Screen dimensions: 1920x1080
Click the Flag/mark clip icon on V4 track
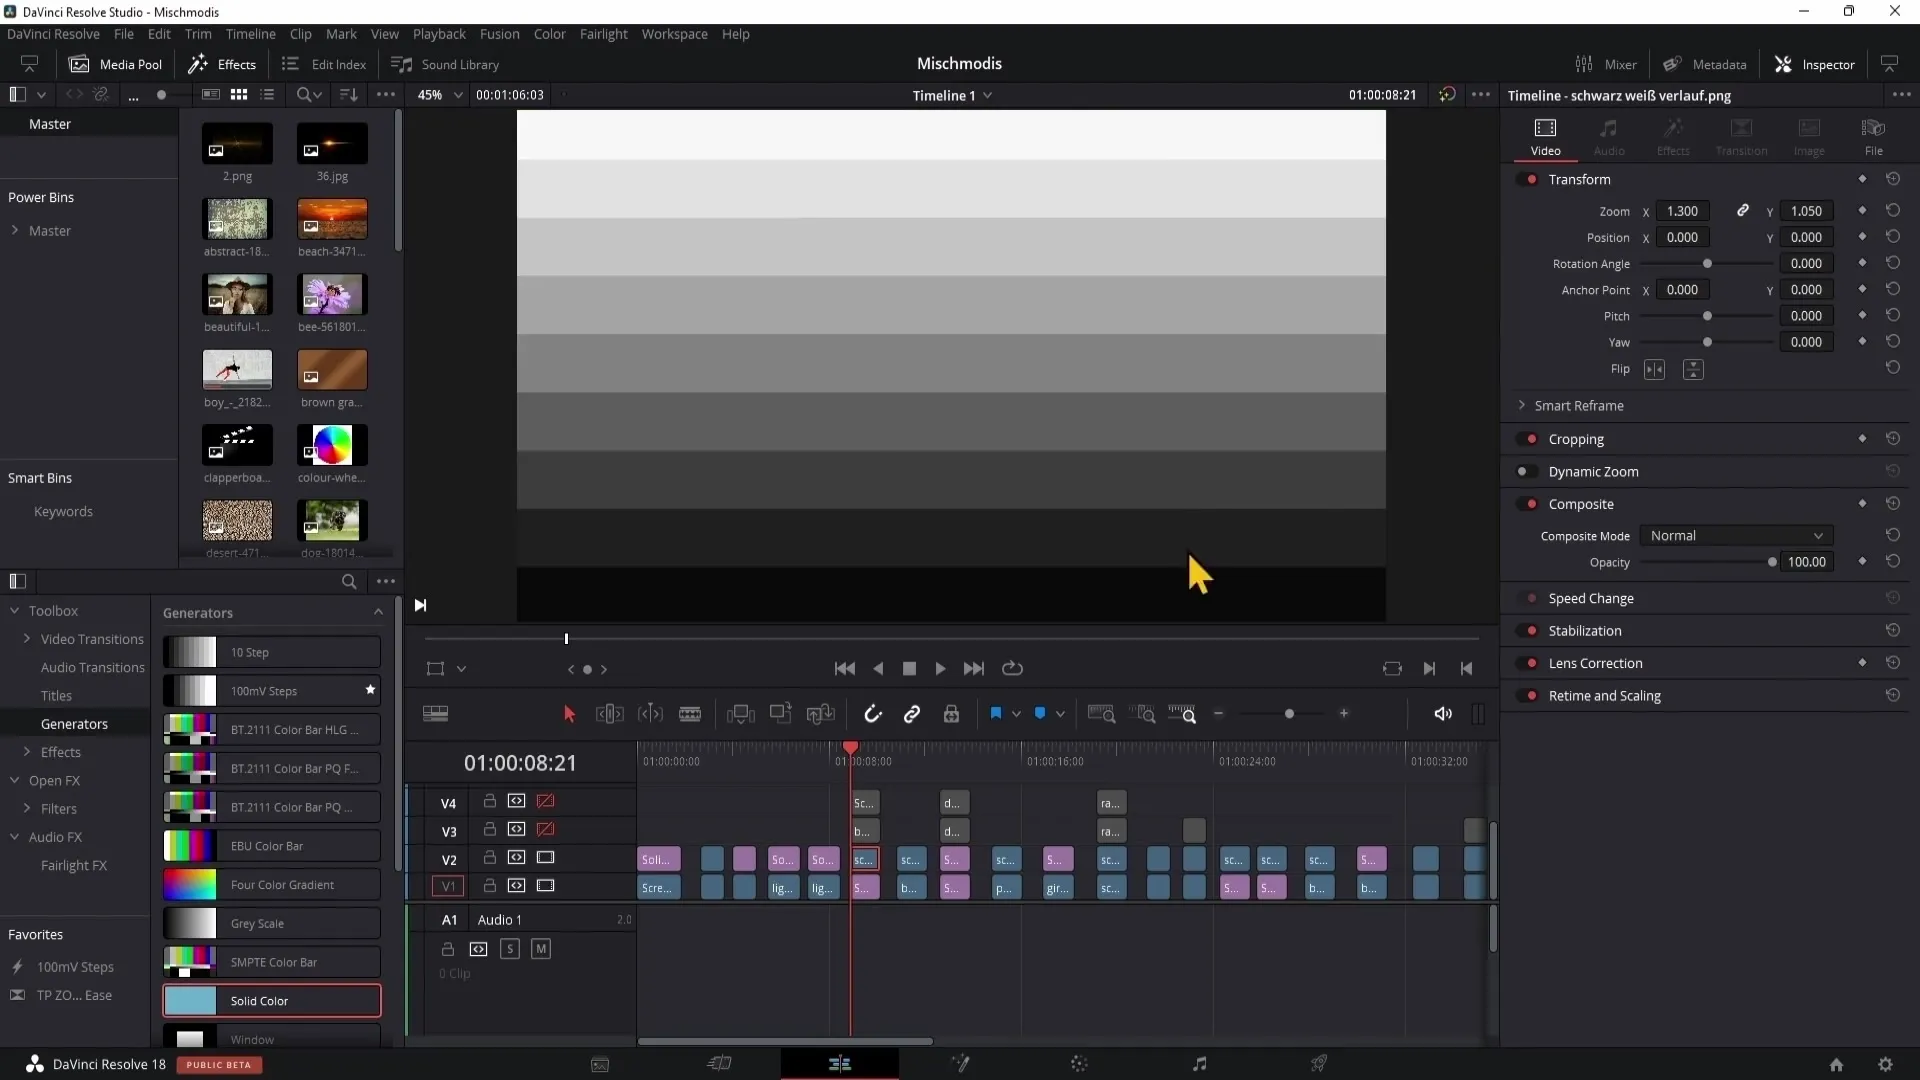tap(545, 802)
